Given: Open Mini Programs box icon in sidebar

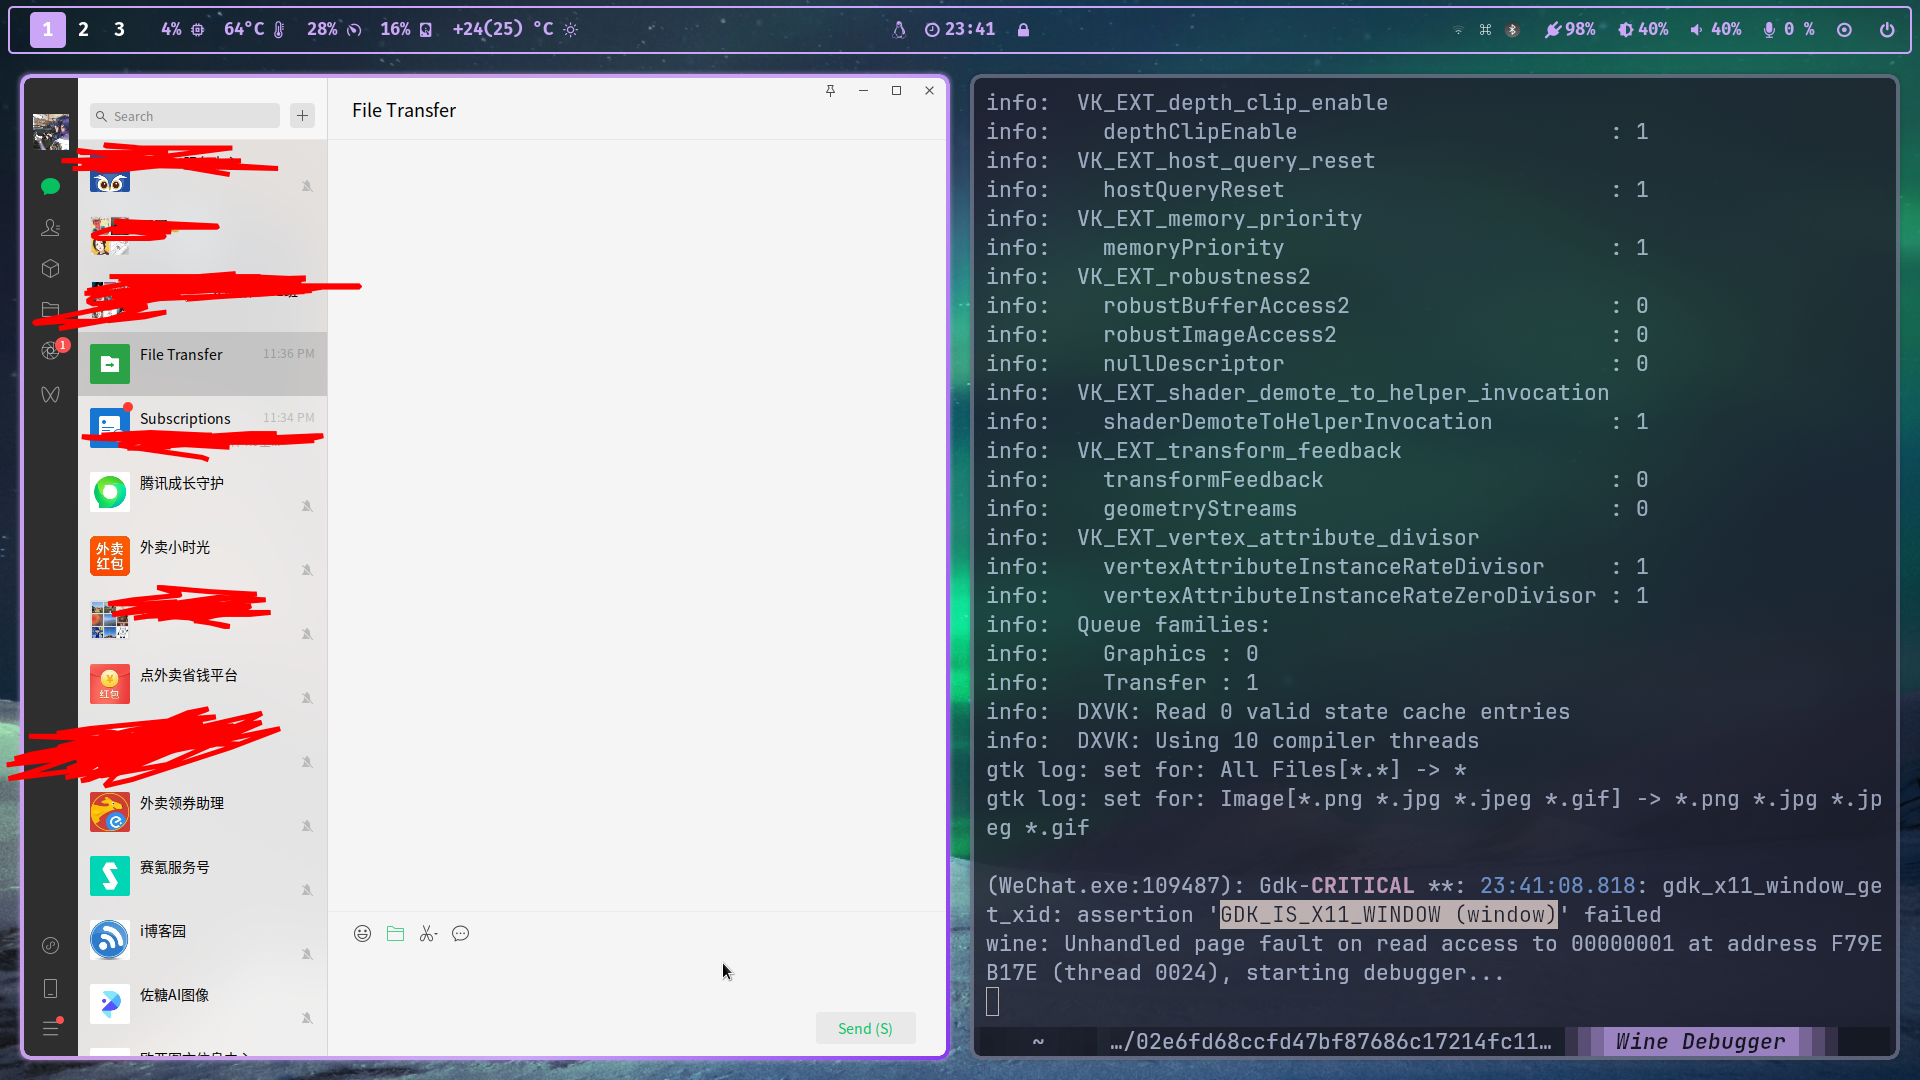Looking at the screenshot, I should coord(50,268).
